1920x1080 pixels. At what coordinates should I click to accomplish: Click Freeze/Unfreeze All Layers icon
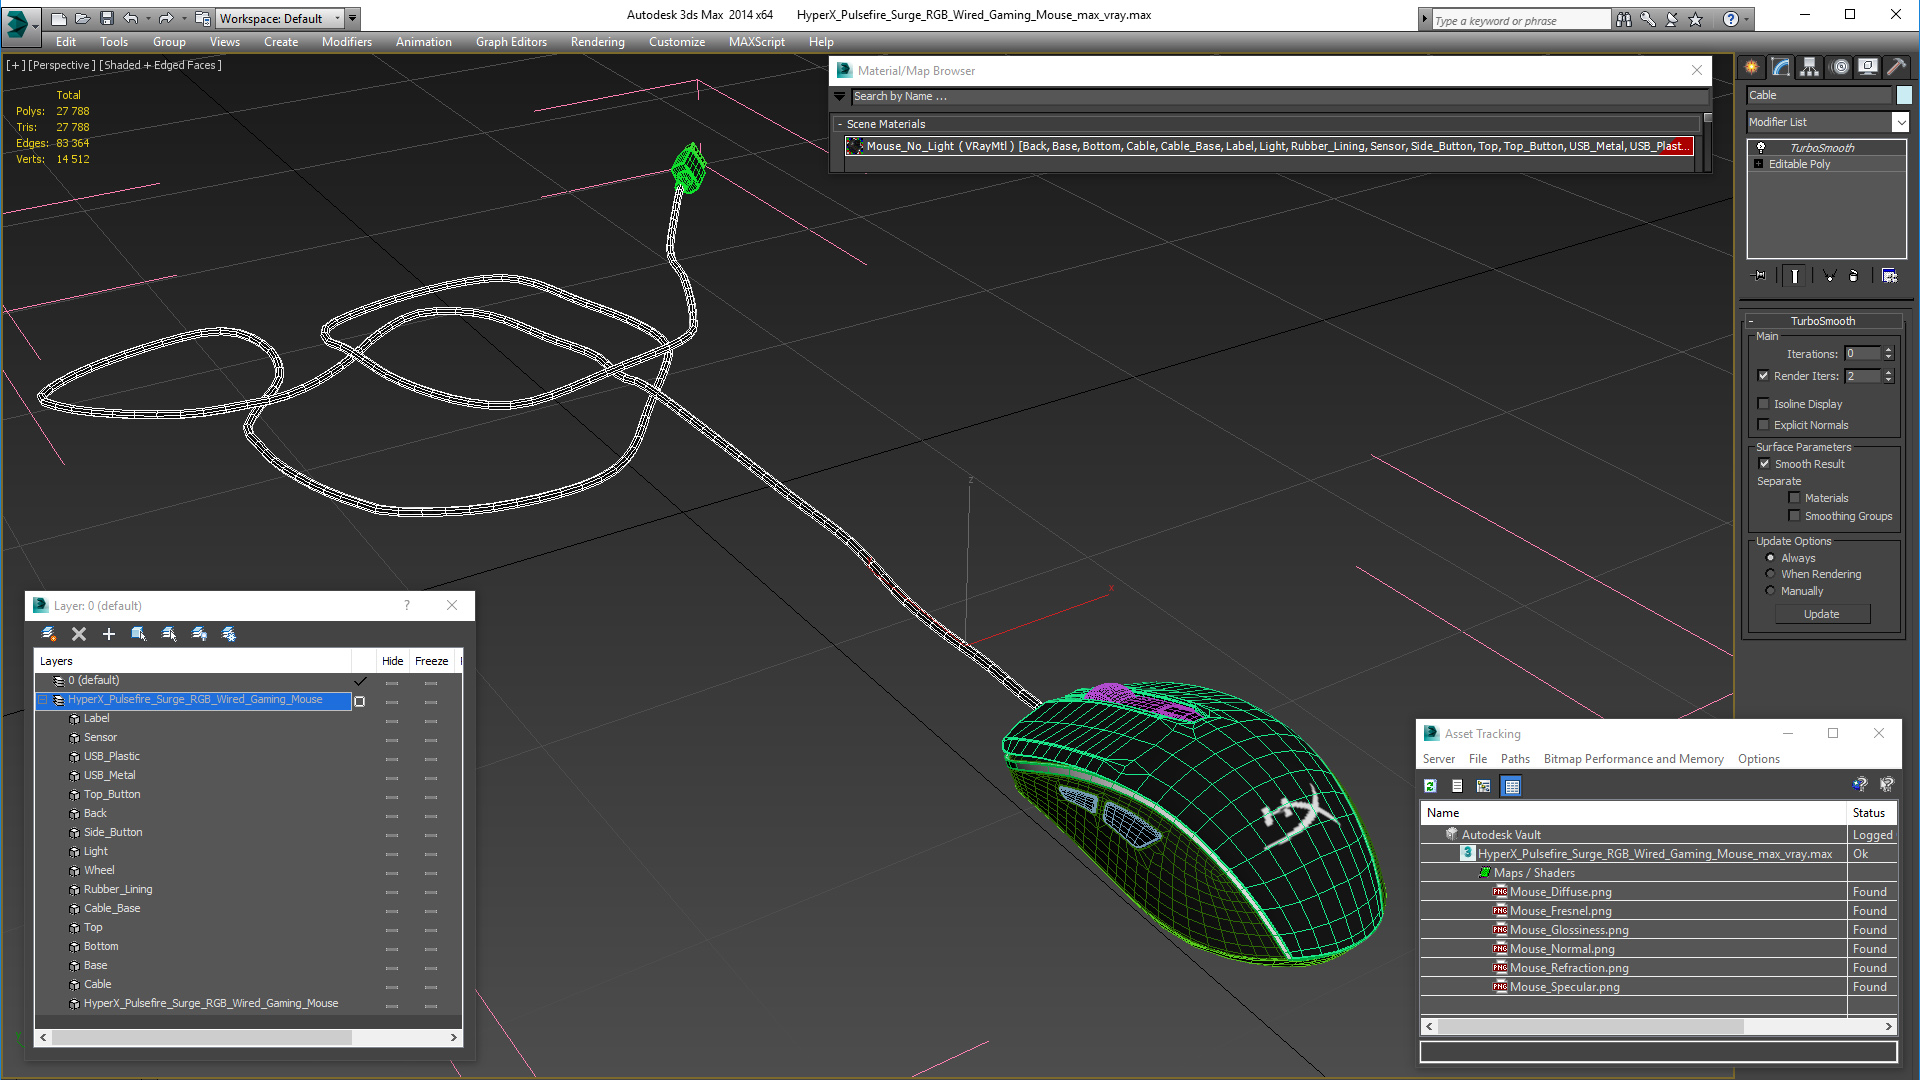coord(229,634)
